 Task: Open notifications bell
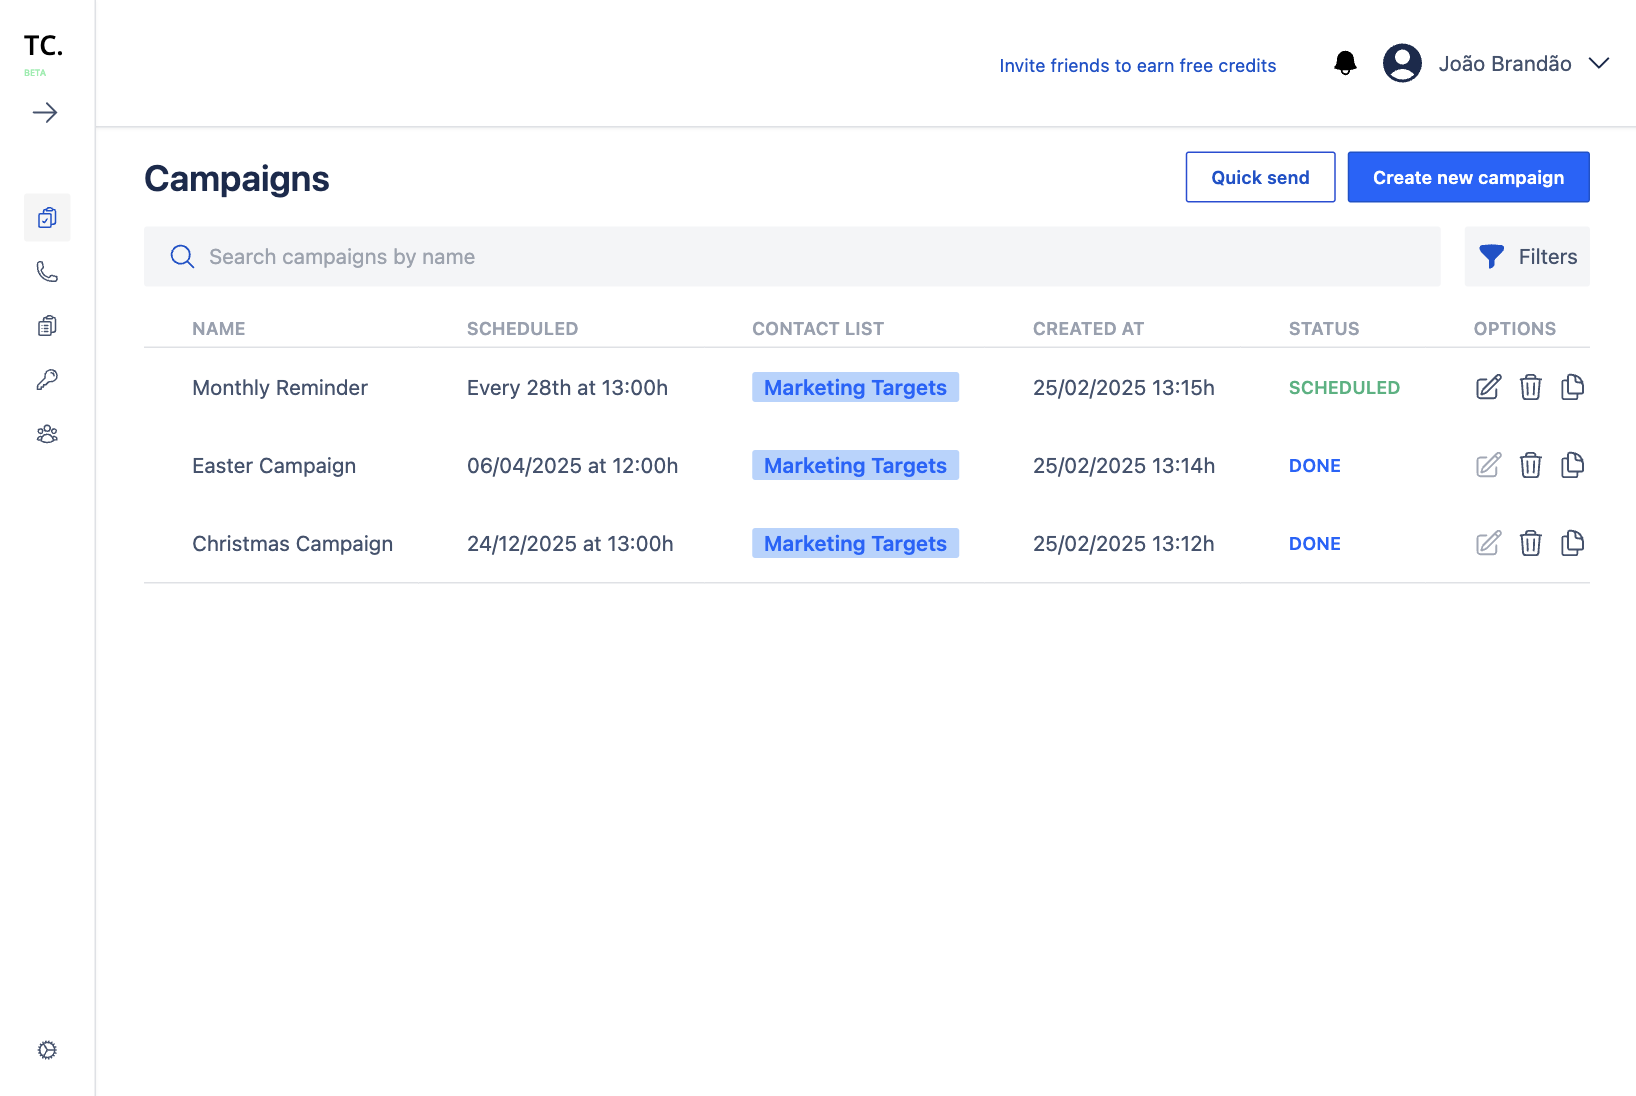click(x=1346, y=64)
